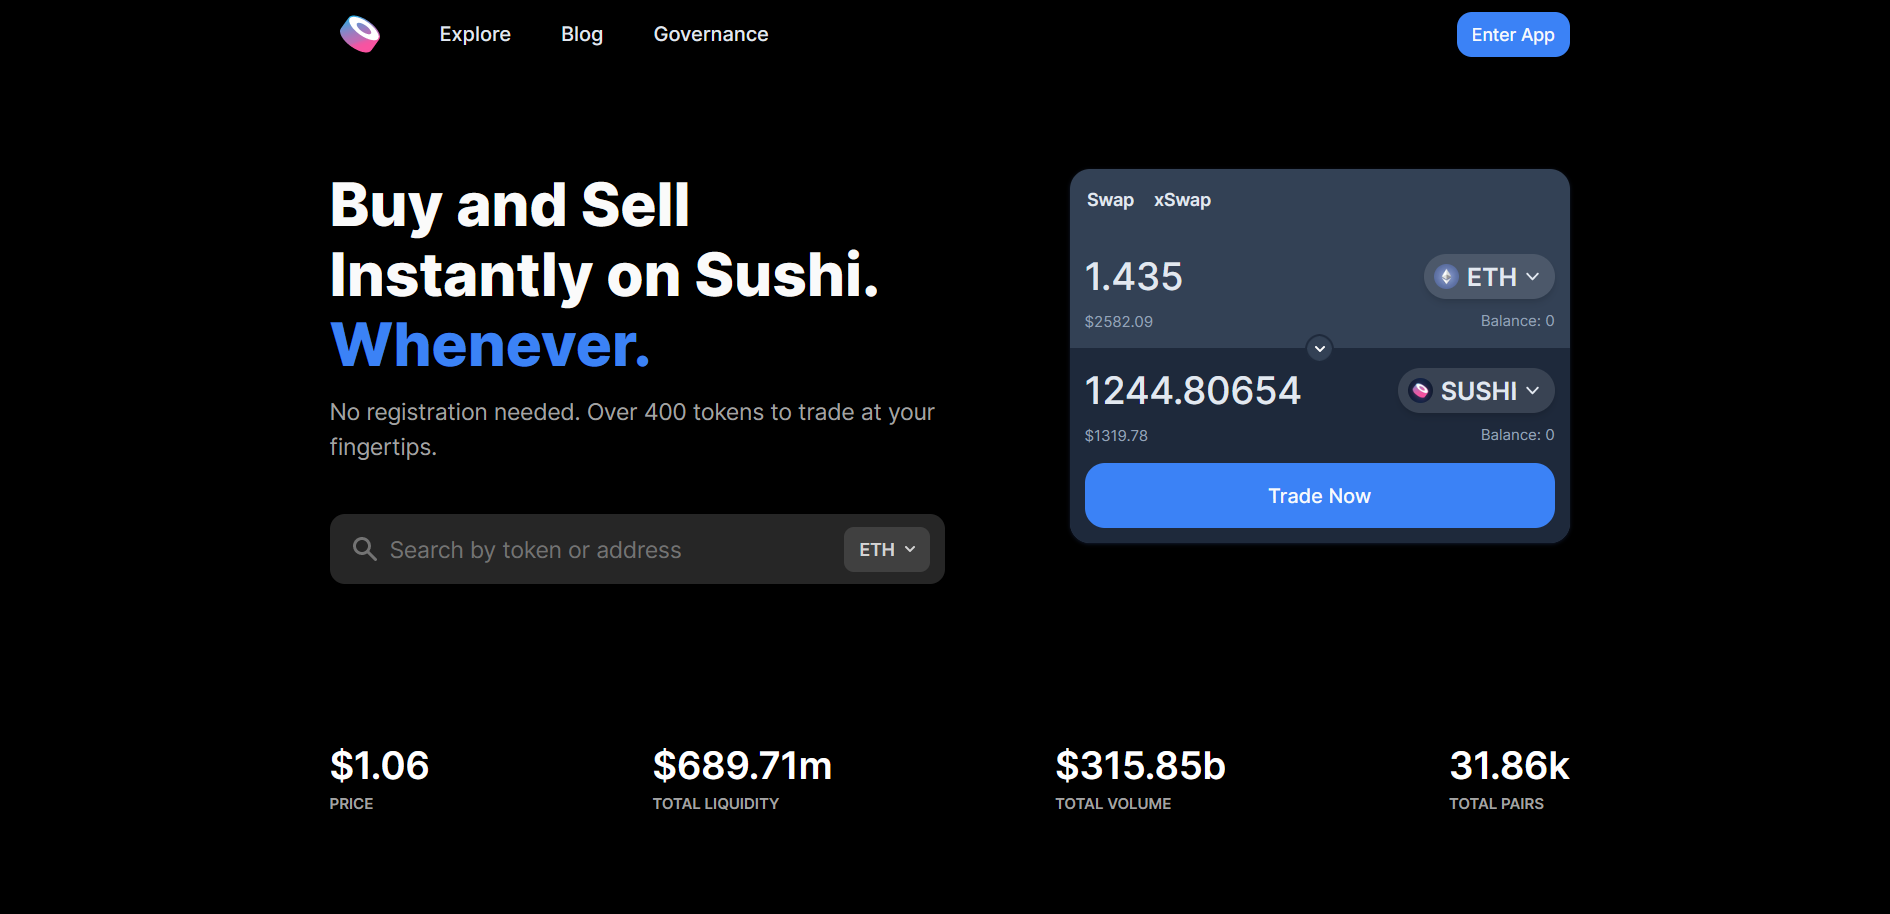Click the $1.06 price stat
Viewport: 1890px width, 914px height.
click(380, 766)
